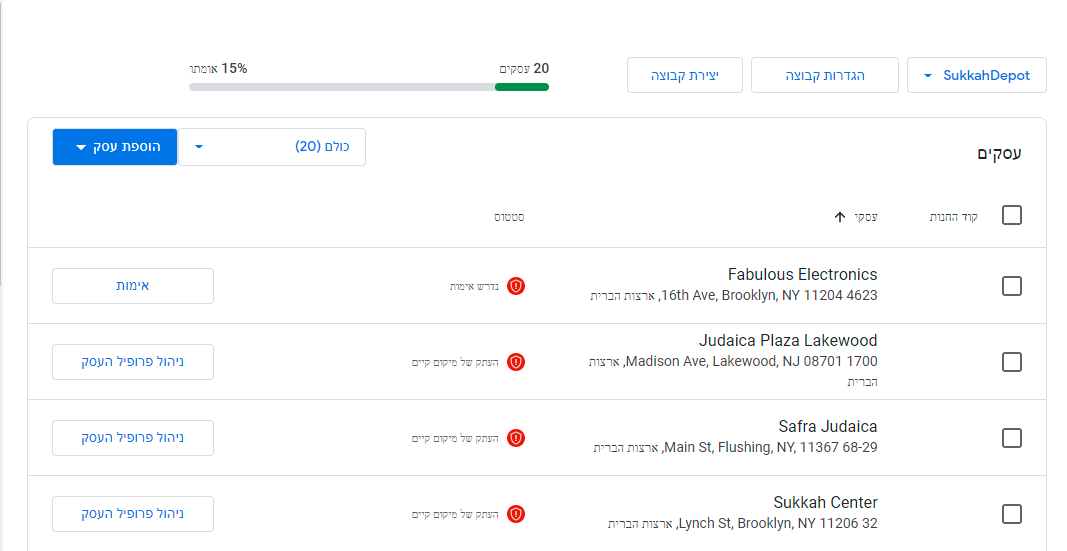Check the box for Safra Judaica
1067x551 pixels.
[1011, 438]
